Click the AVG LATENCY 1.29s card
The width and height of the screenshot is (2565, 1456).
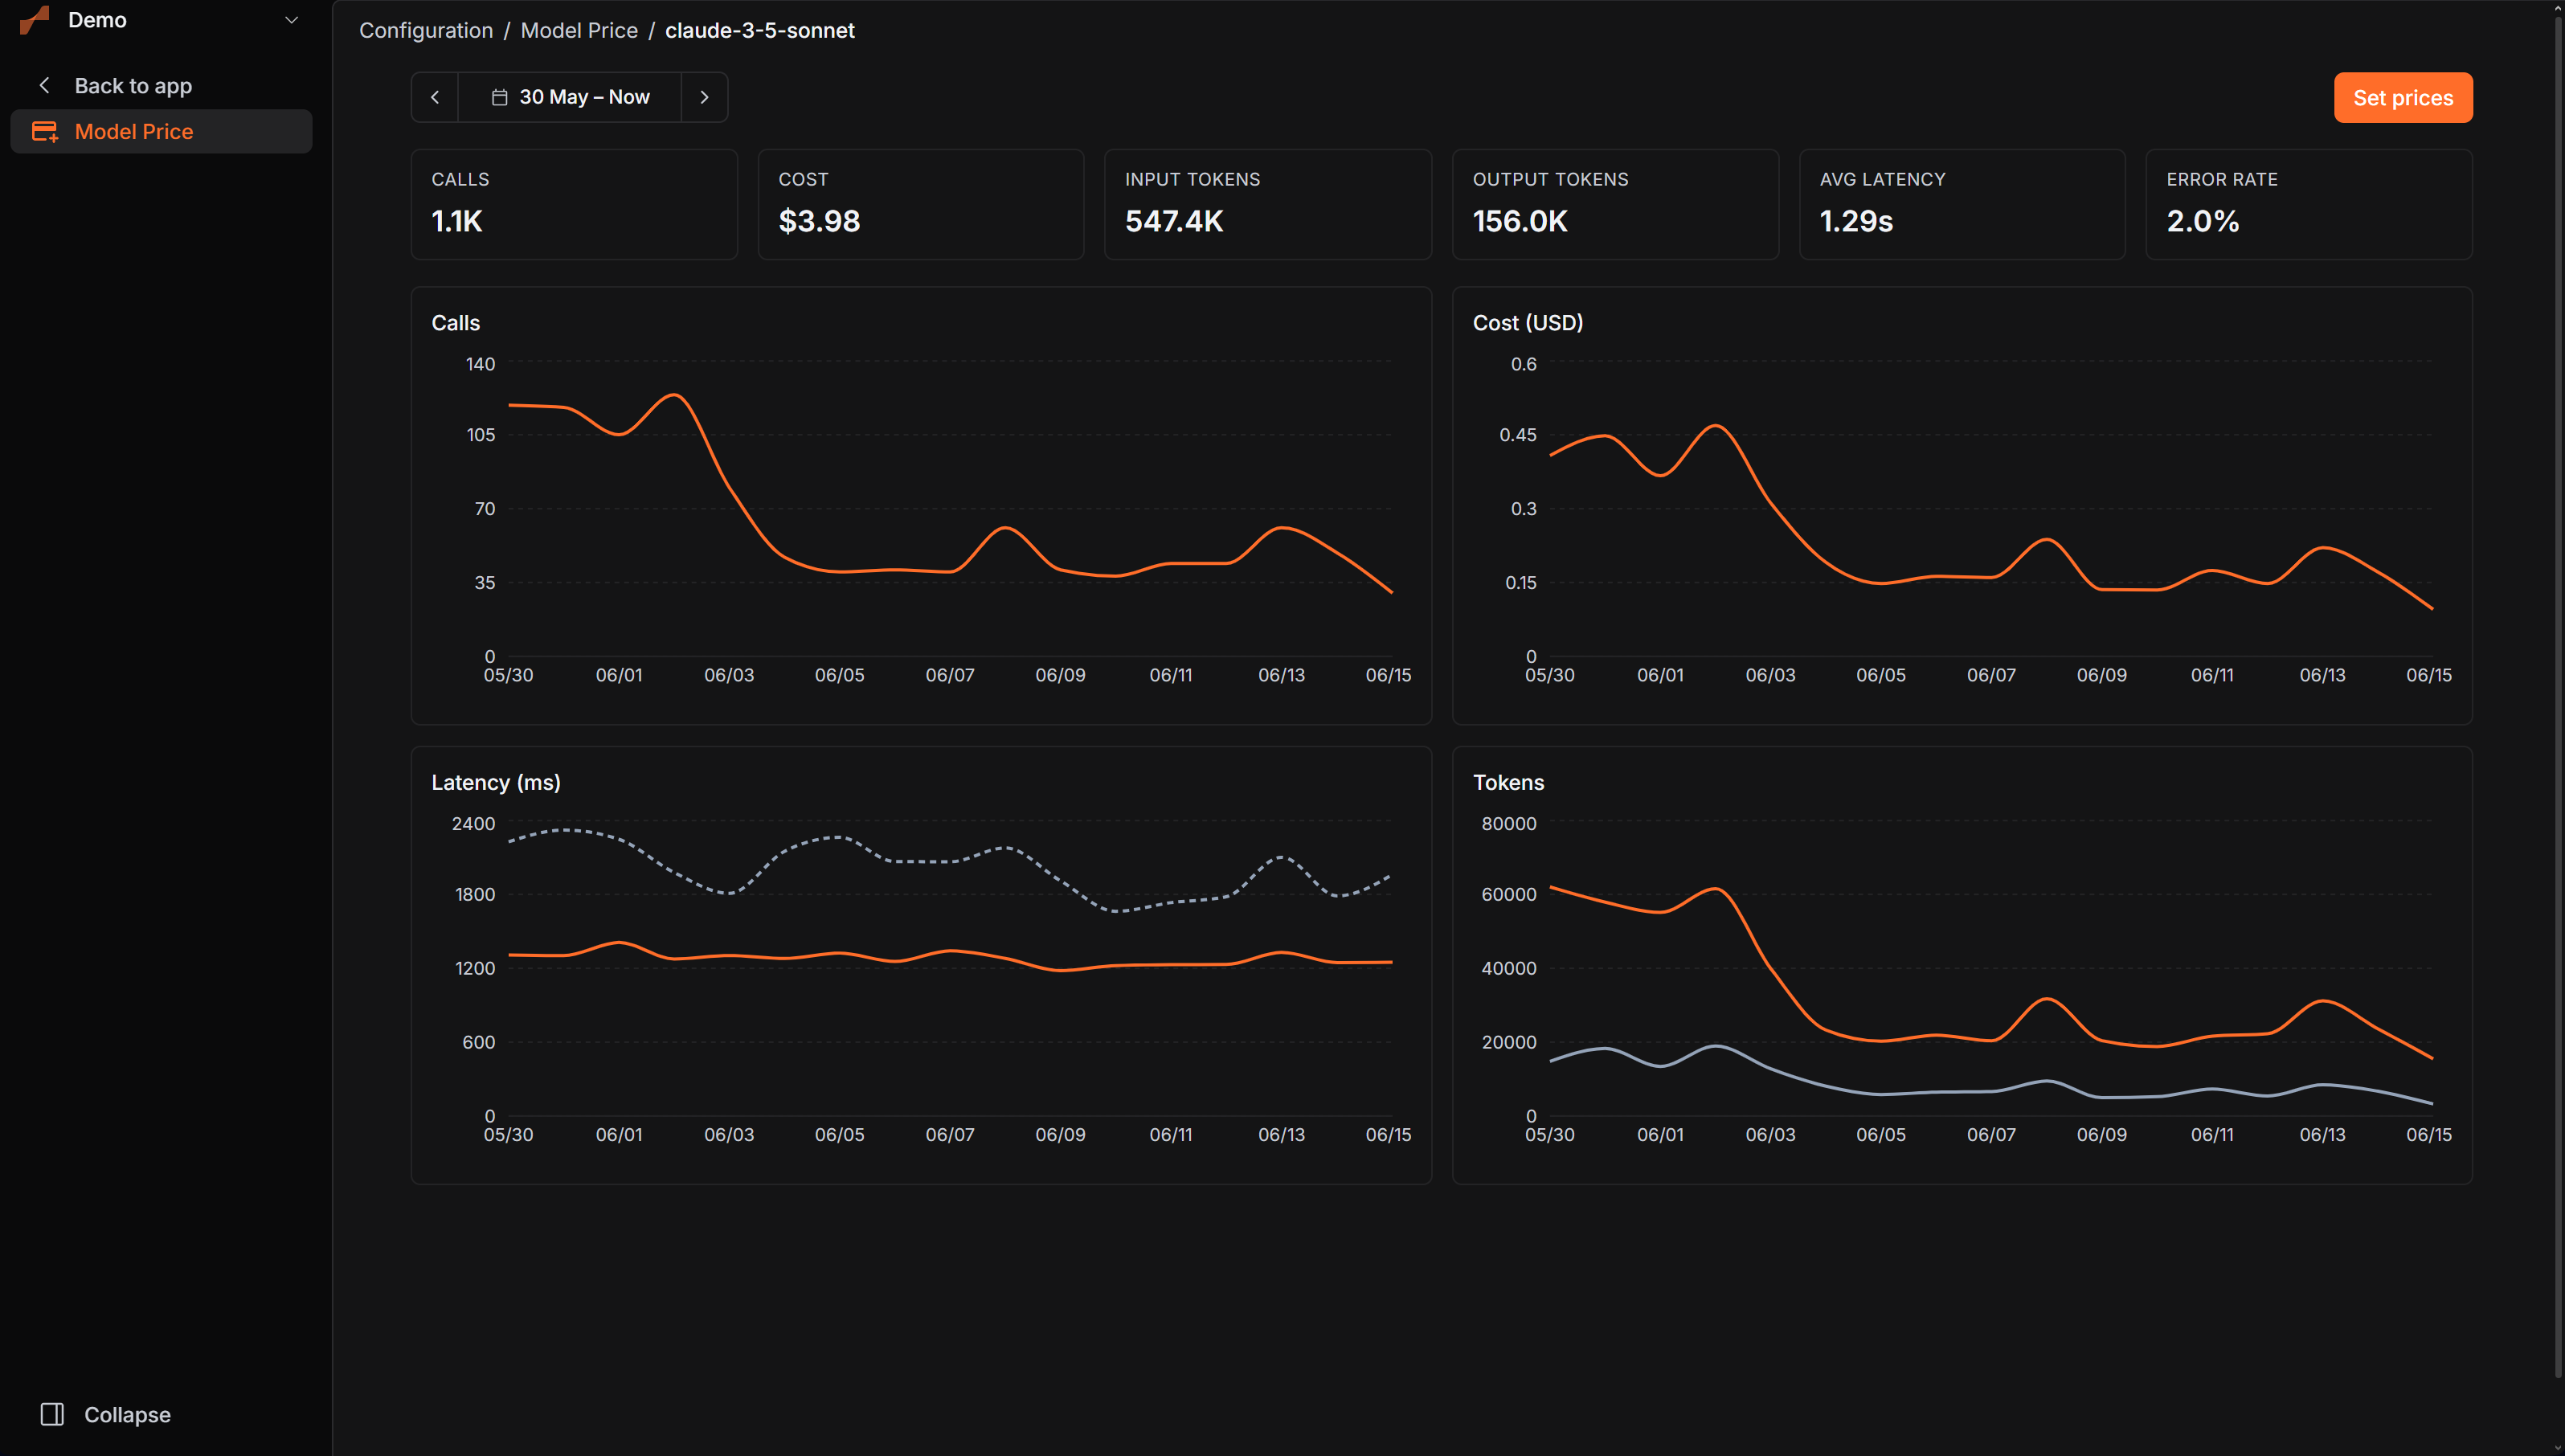point(1962,205)
